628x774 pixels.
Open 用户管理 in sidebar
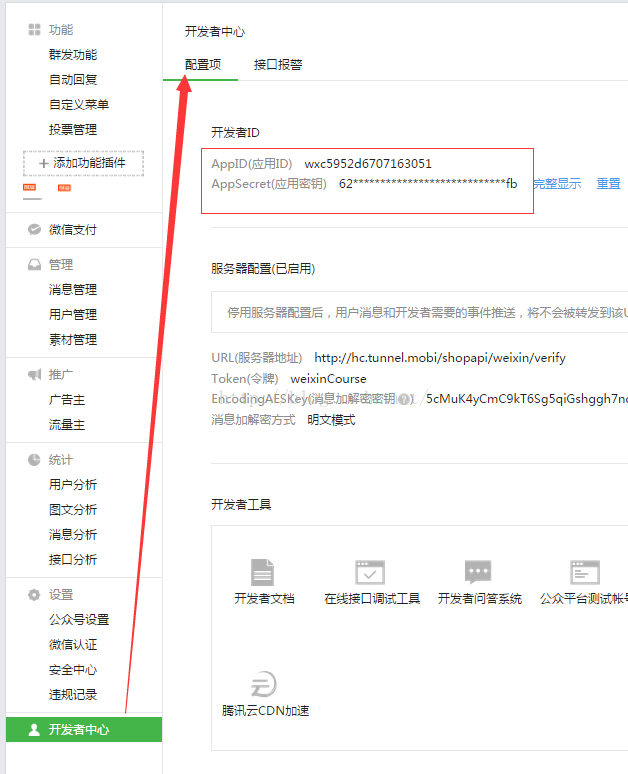(73, 314)
